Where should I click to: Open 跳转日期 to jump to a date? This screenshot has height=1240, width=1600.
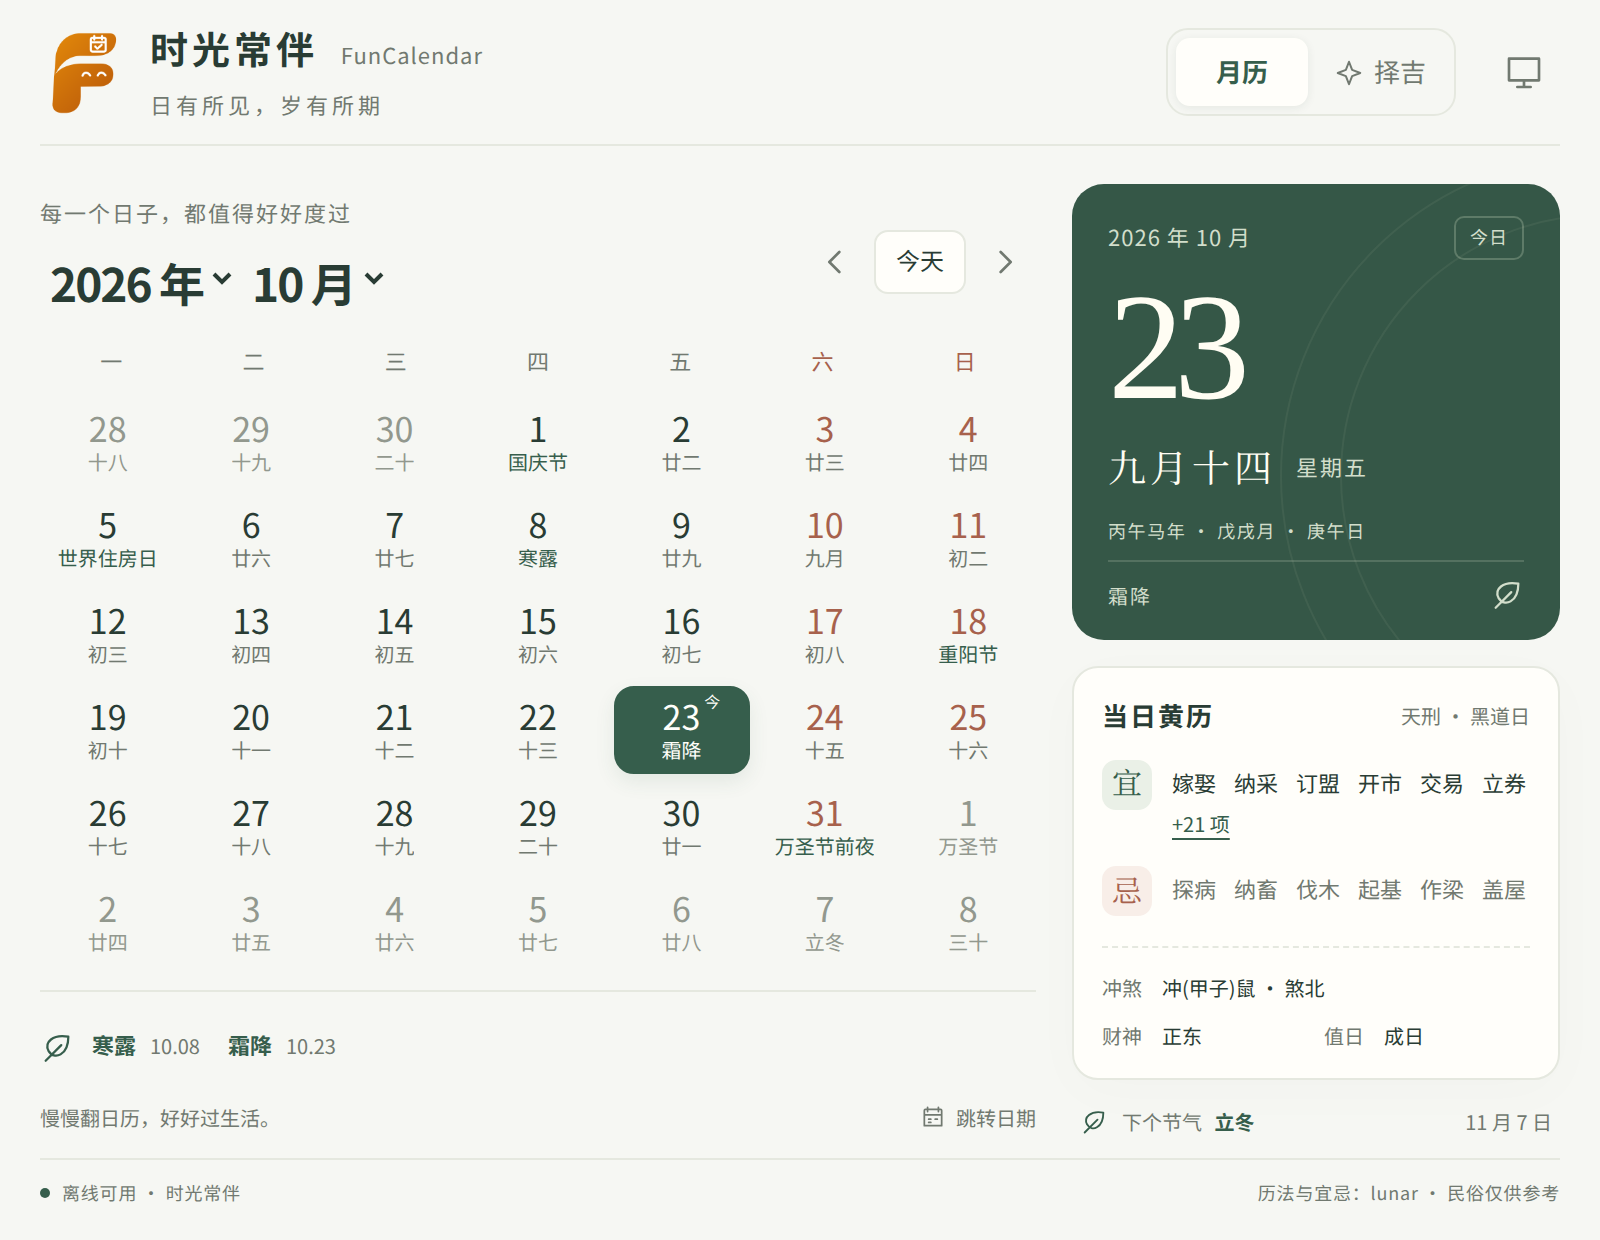point(979,1118)
